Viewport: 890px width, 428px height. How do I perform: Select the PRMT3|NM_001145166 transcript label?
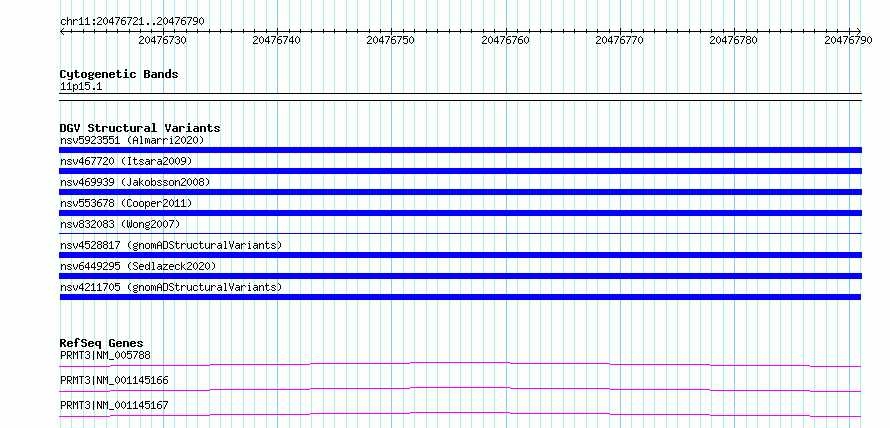click(114, 380)
